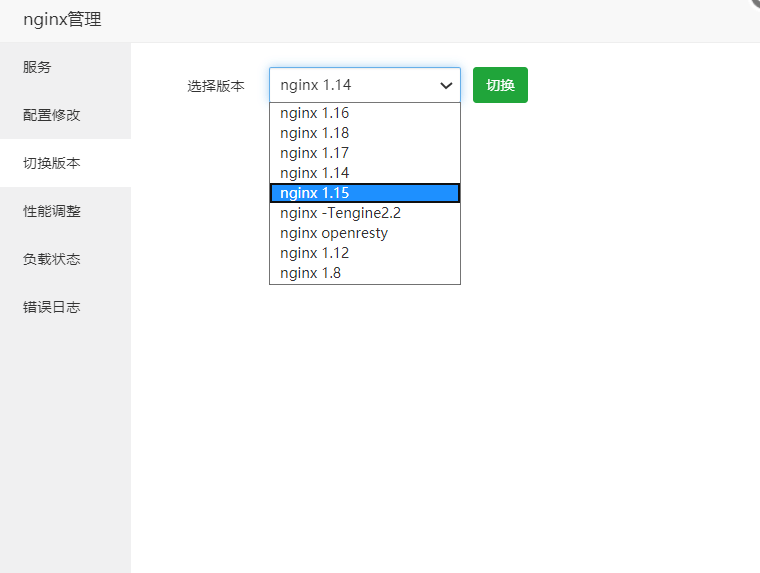Choose nginx 1.14 in the open list
The height and width of the screenshot is (573, 760).
tap(364, 173)
